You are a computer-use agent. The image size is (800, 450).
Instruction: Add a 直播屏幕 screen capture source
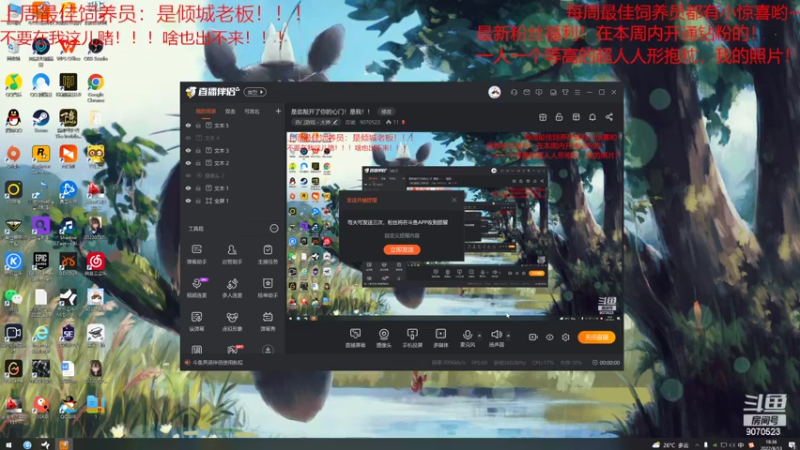click(x=355, y=338)
